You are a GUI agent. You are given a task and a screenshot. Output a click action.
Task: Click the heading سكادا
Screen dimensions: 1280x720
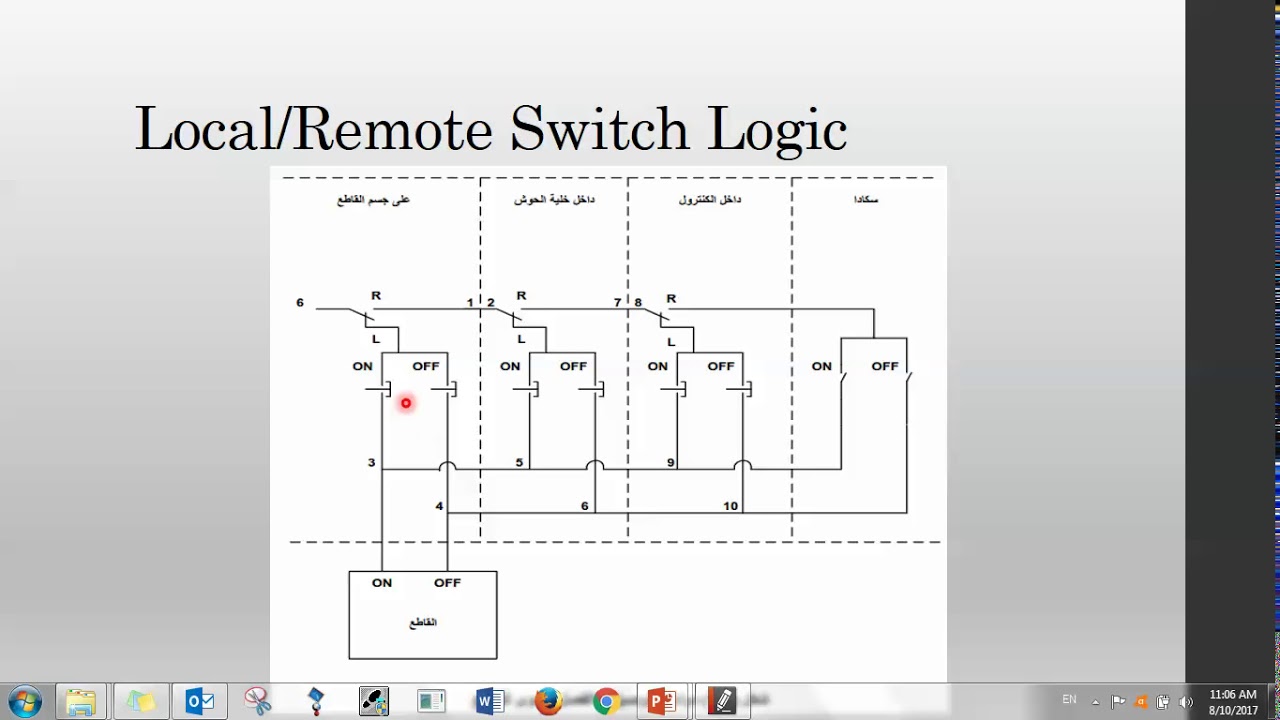[x=866, y=200]
